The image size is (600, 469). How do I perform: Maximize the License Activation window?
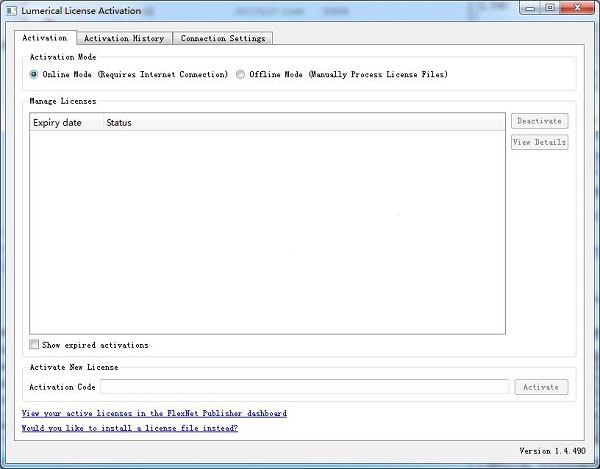click(x=550, y=8)
